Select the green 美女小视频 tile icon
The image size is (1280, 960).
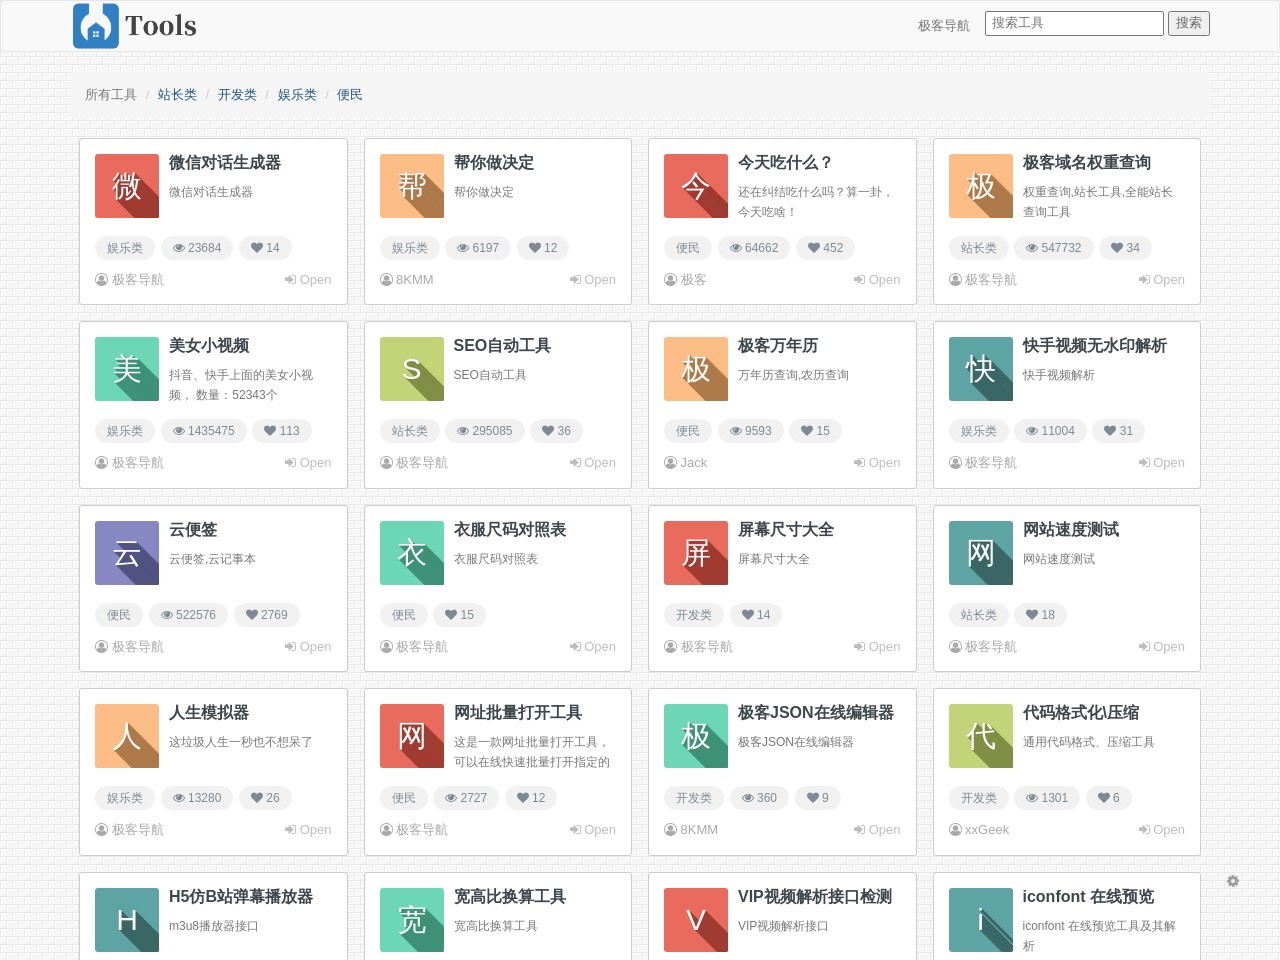pyautogui.click(x=127, y=369)
